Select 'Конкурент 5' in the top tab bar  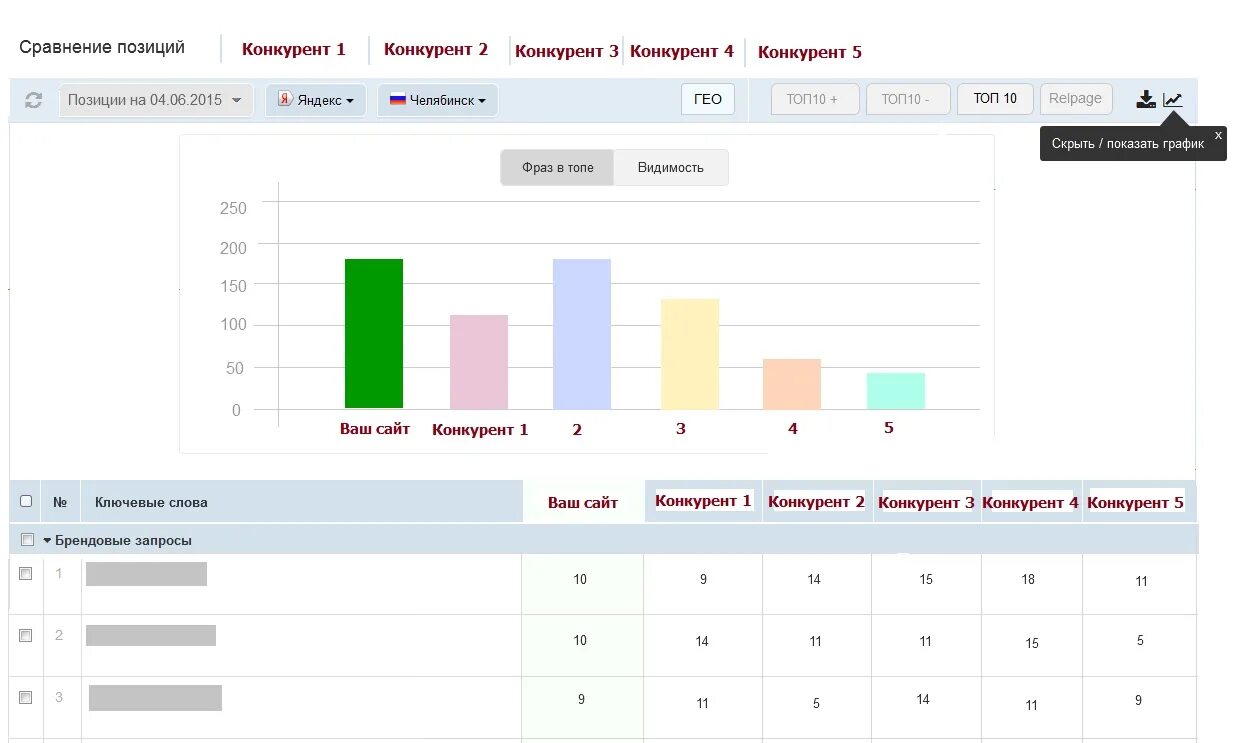[810, 52]
